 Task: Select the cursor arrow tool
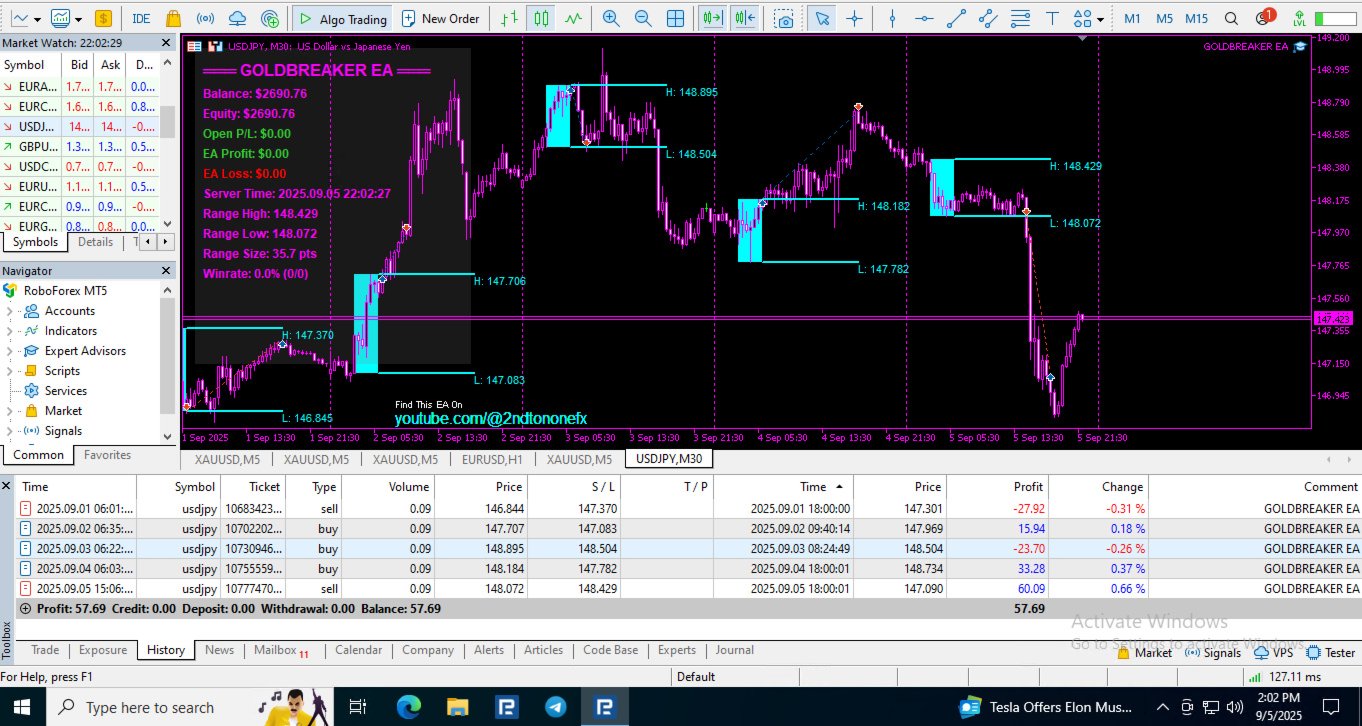click(x=822, y=18)
